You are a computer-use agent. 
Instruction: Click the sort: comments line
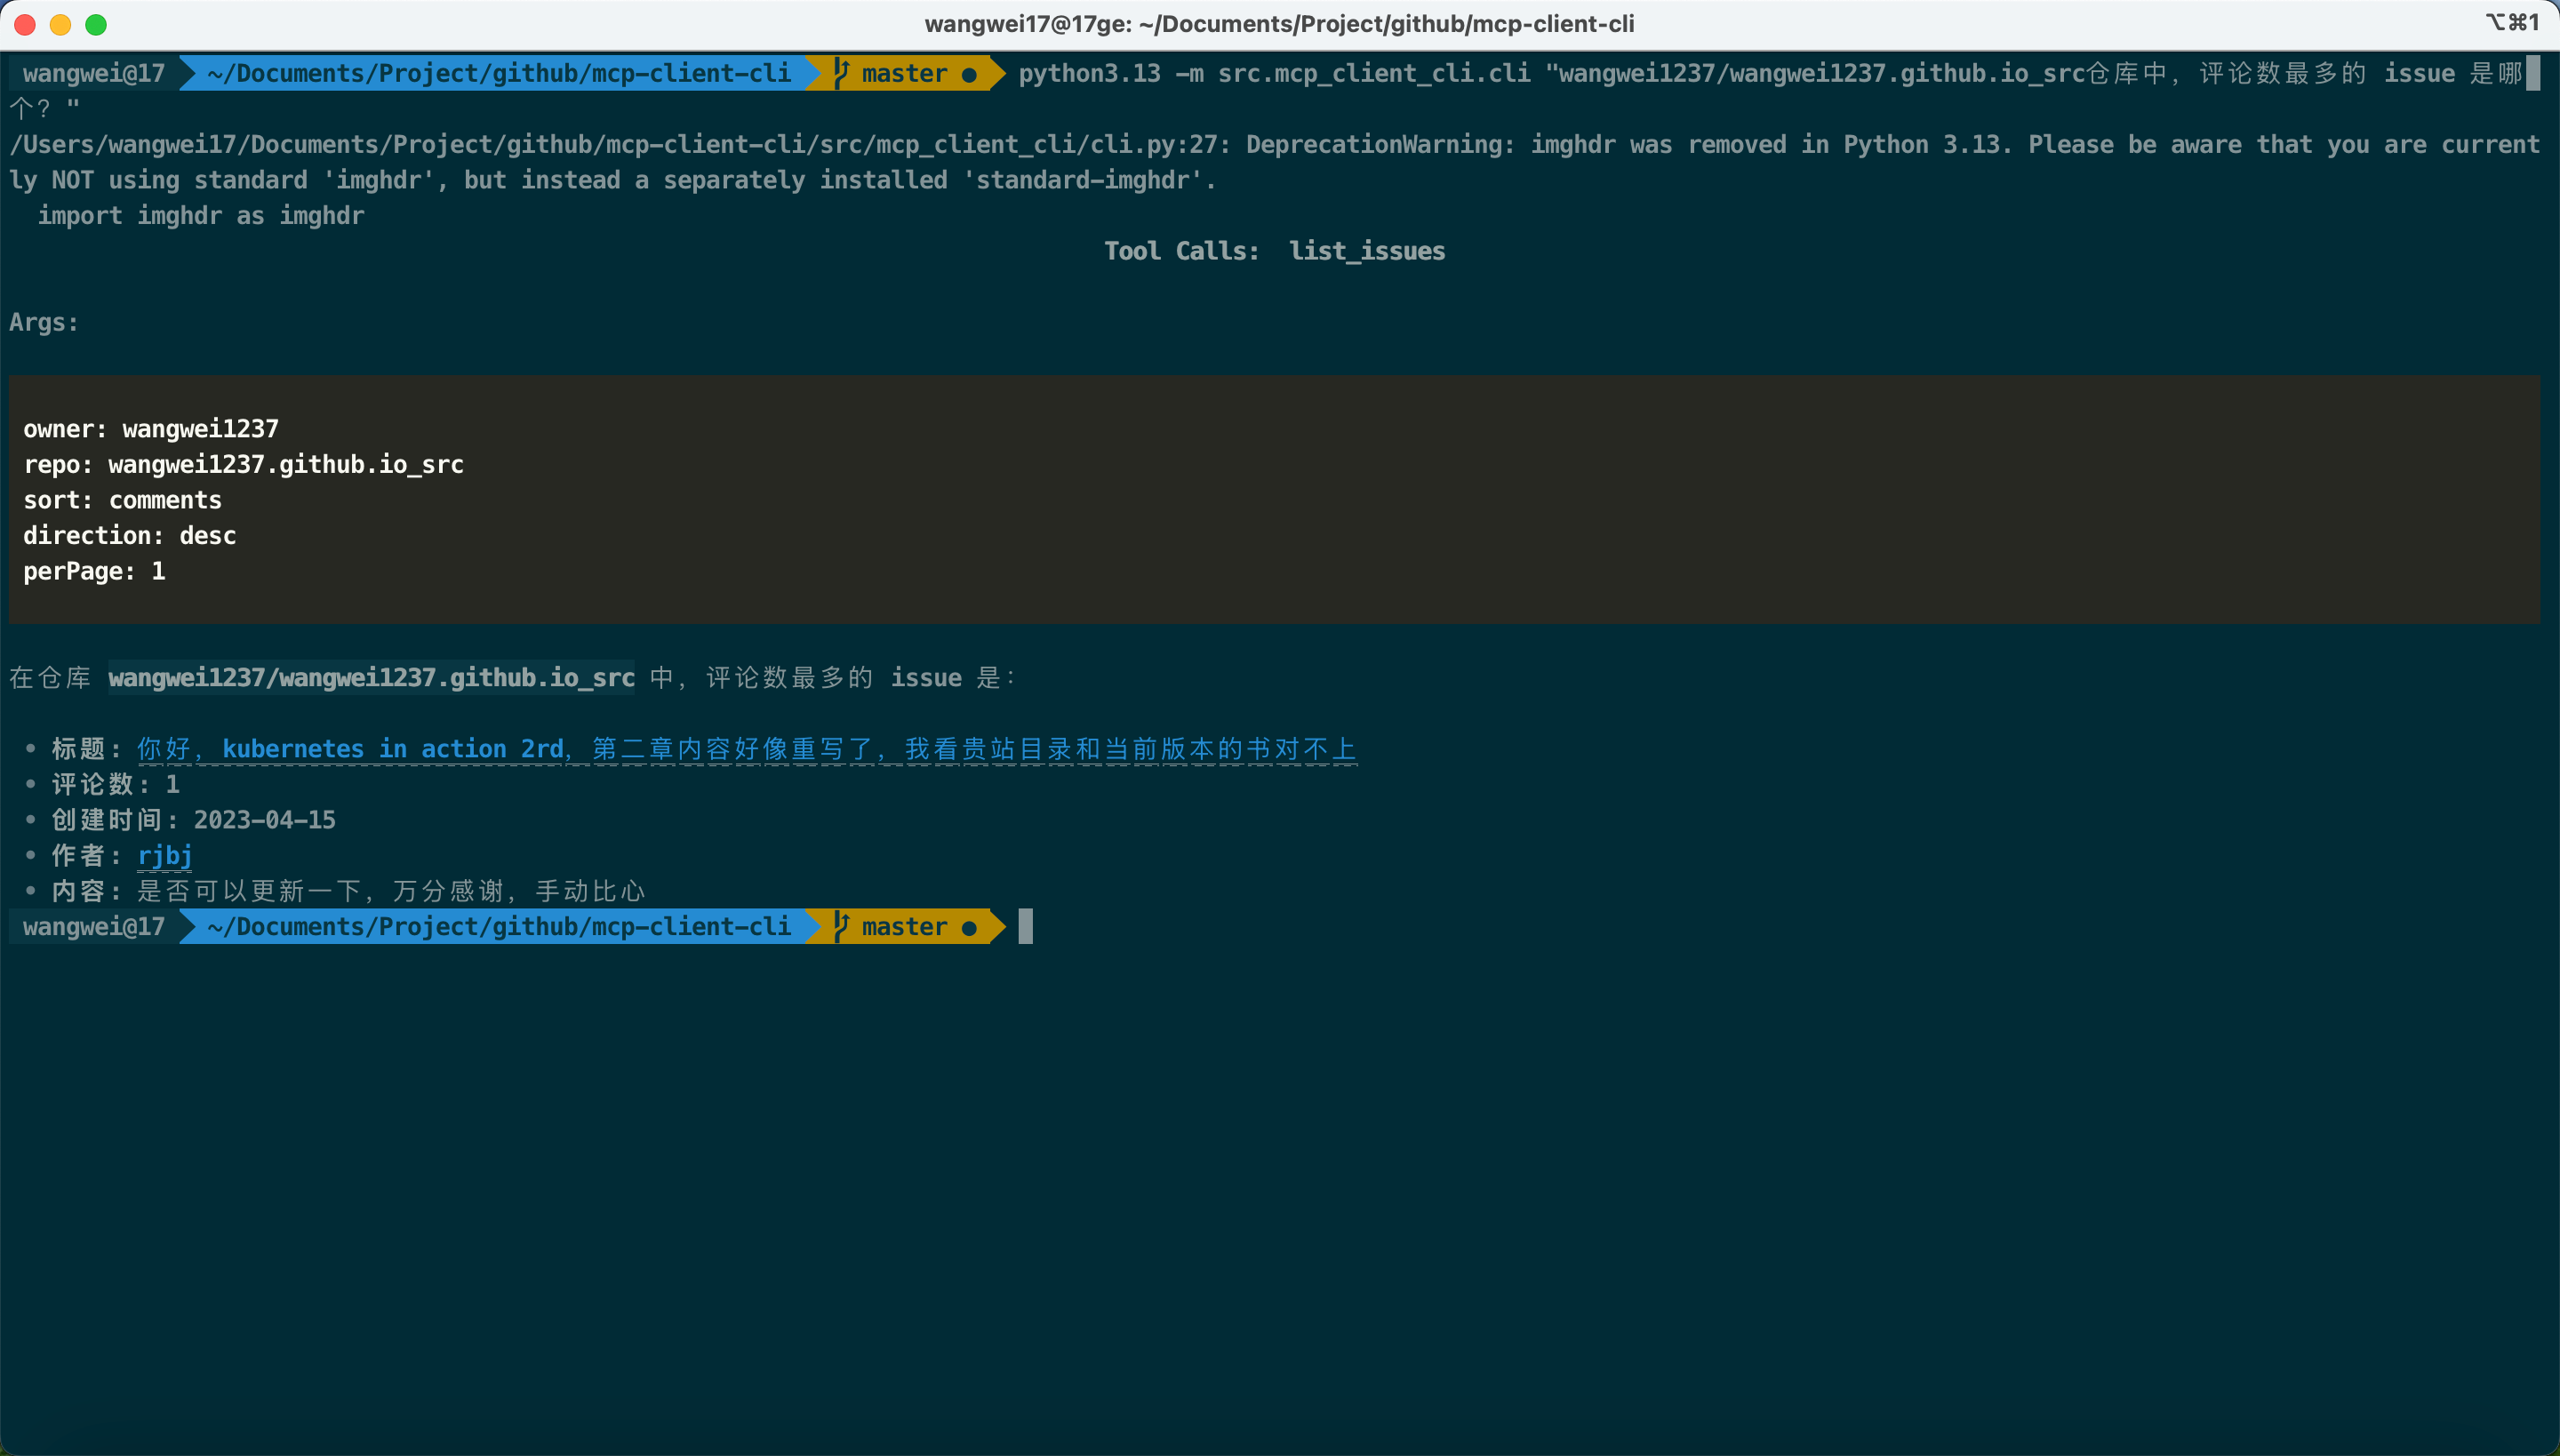point(122,500)
